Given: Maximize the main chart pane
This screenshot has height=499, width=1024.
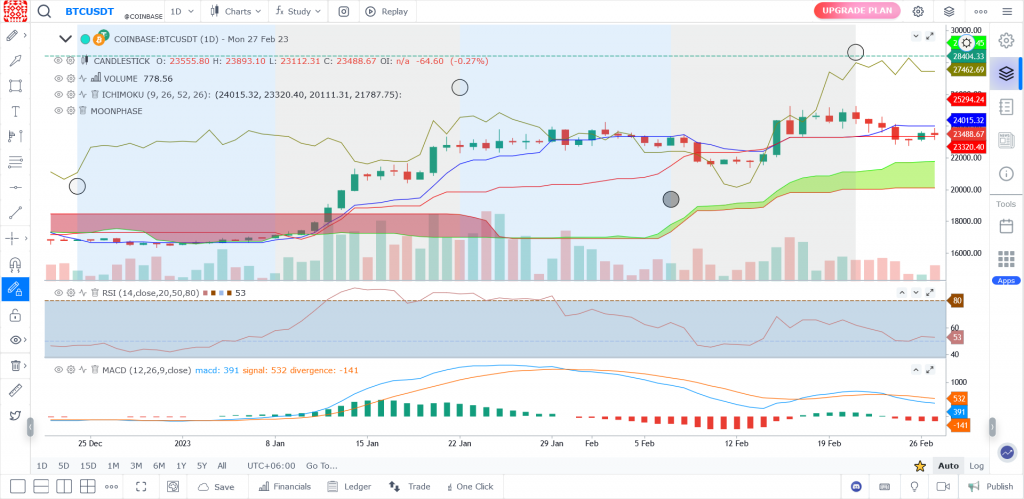Looking at the screenshot, I should click(931, 36).
